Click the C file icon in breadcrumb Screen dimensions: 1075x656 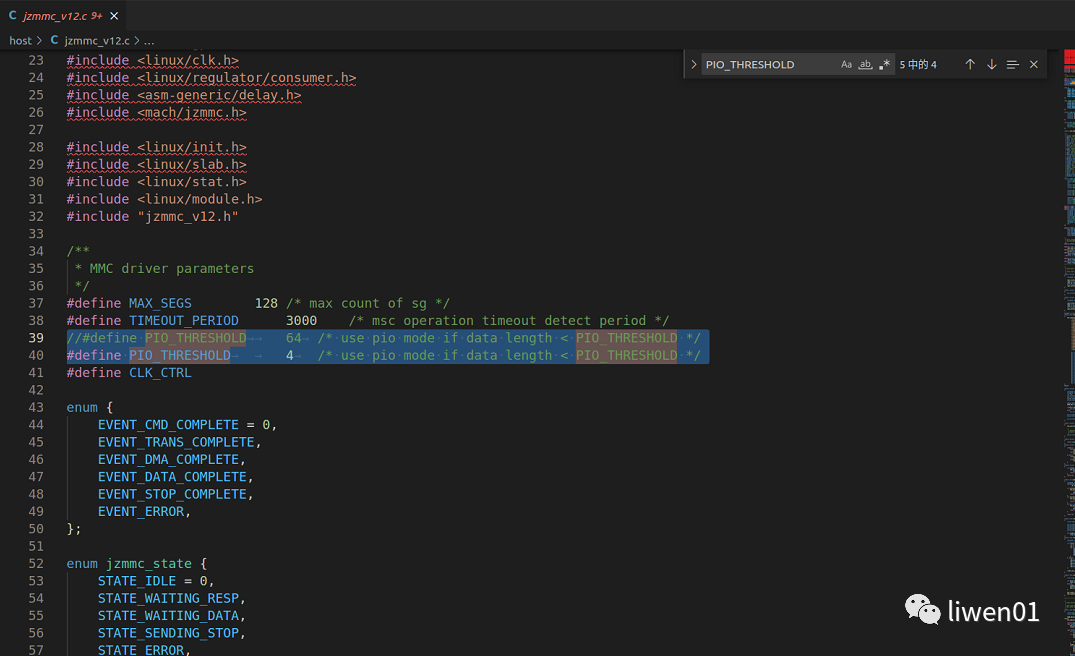pos(54,41)
